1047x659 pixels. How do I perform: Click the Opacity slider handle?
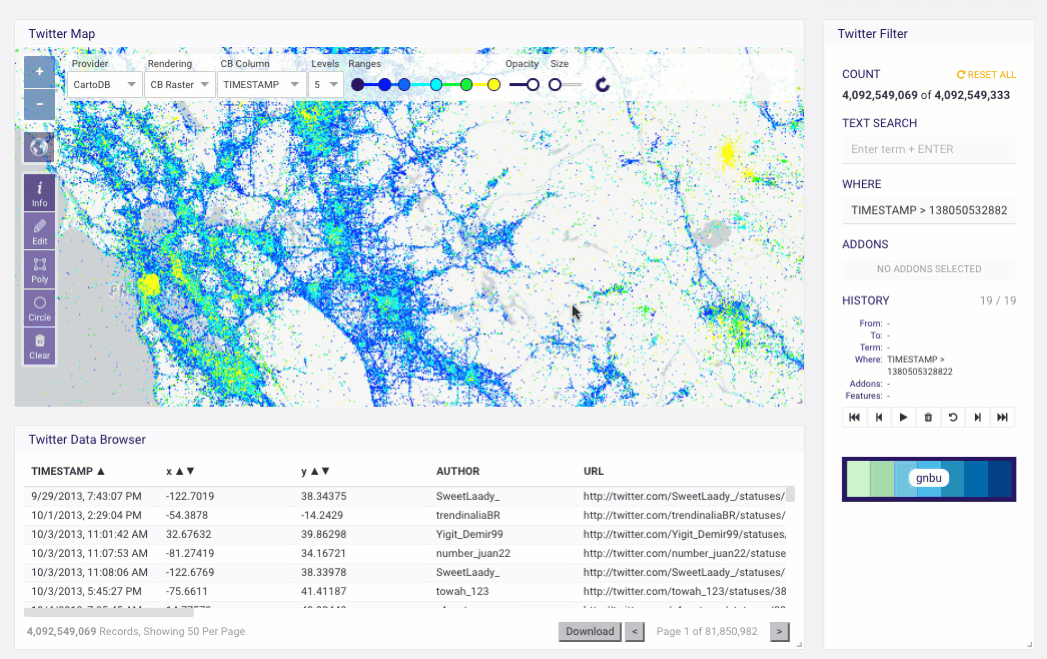(x=532, y=85)
